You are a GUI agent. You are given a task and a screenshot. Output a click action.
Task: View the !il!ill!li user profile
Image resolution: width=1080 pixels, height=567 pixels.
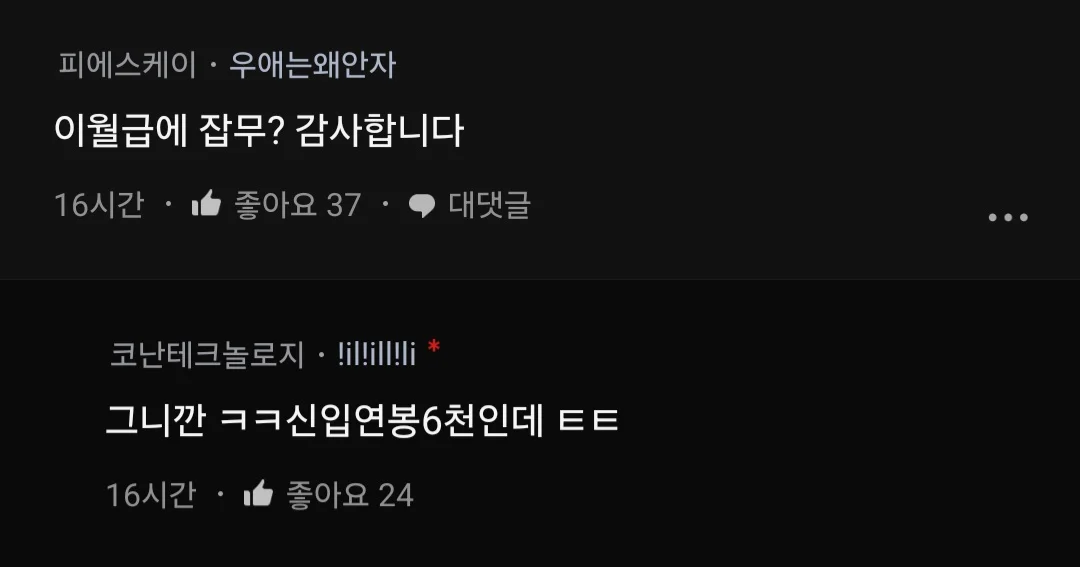(376, 355)
